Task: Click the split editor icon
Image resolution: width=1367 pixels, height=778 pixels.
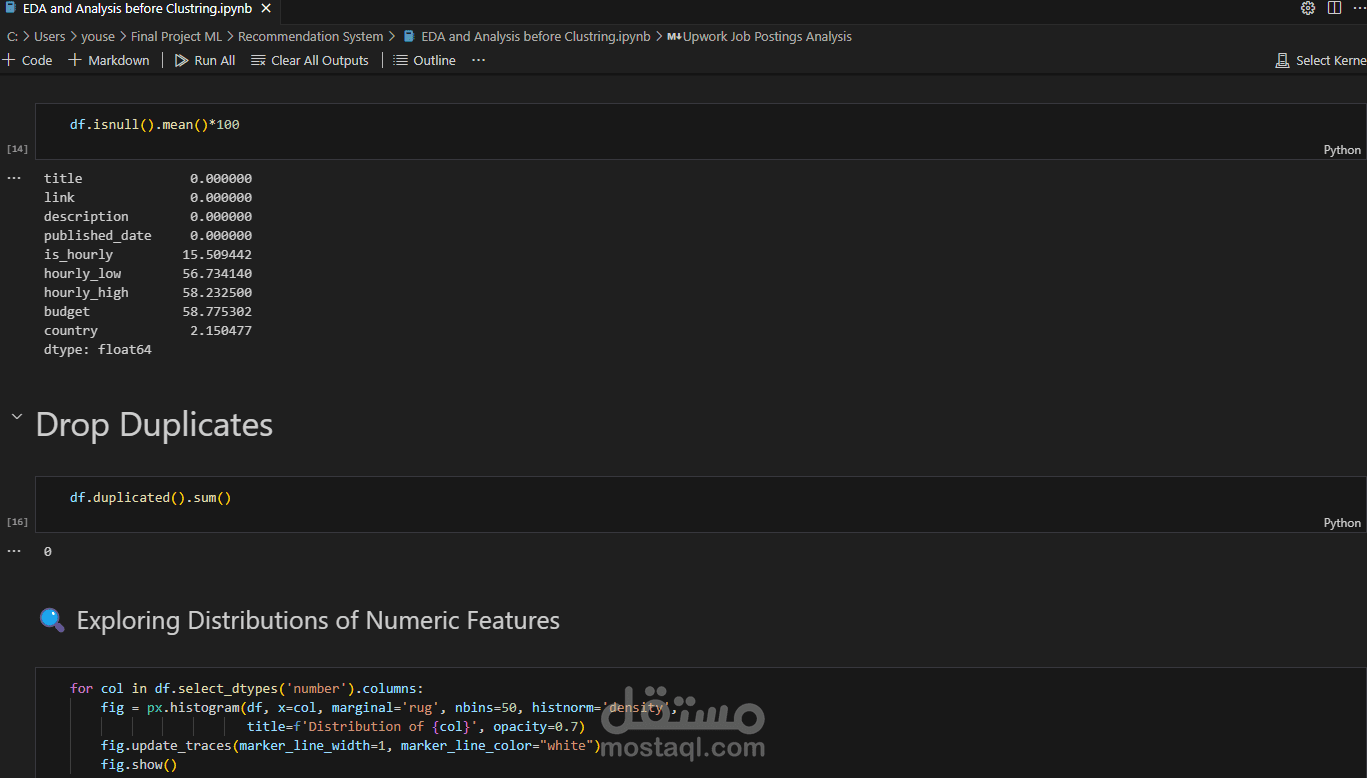Action: pos(1334,8)
